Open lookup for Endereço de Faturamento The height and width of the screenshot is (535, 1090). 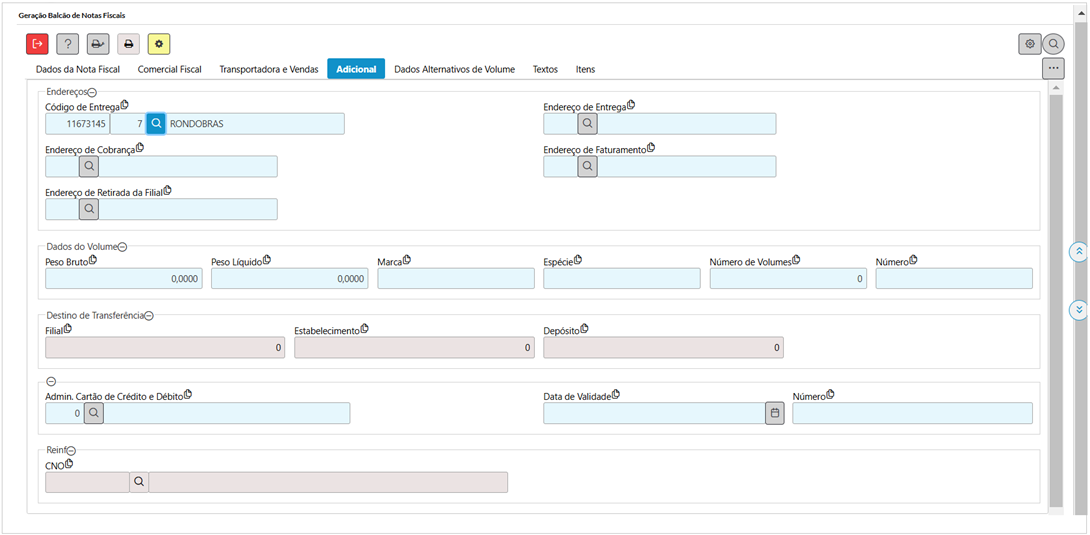tap(587, 166)
